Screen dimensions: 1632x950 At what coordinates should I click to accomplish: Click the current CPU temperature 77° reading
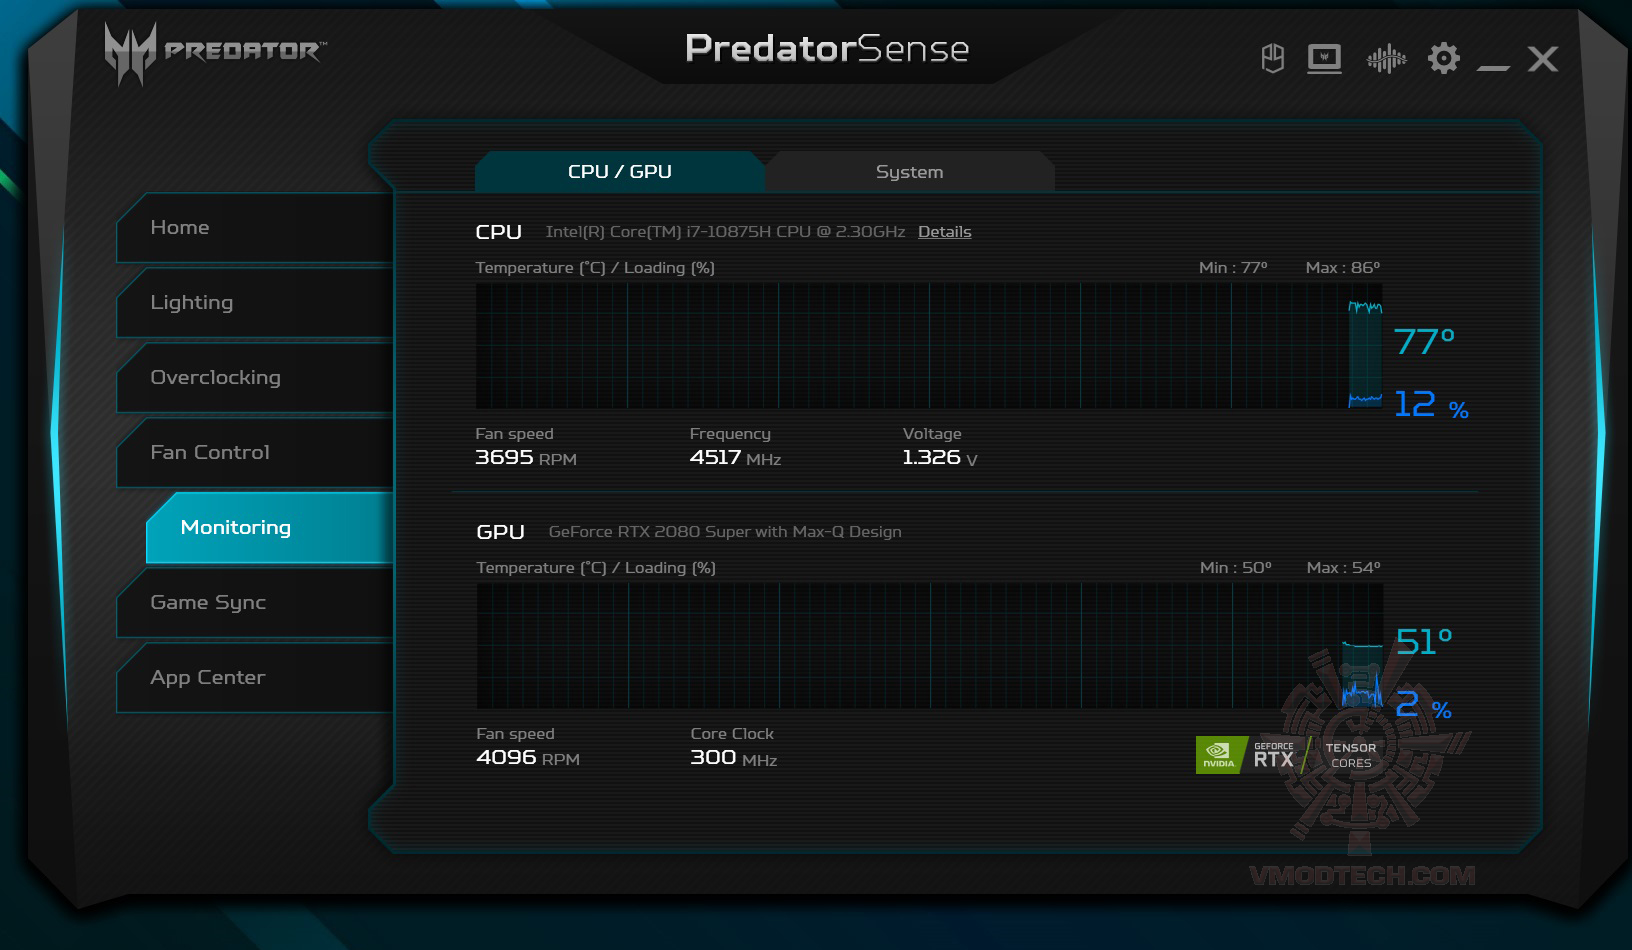coord(1425,342)
